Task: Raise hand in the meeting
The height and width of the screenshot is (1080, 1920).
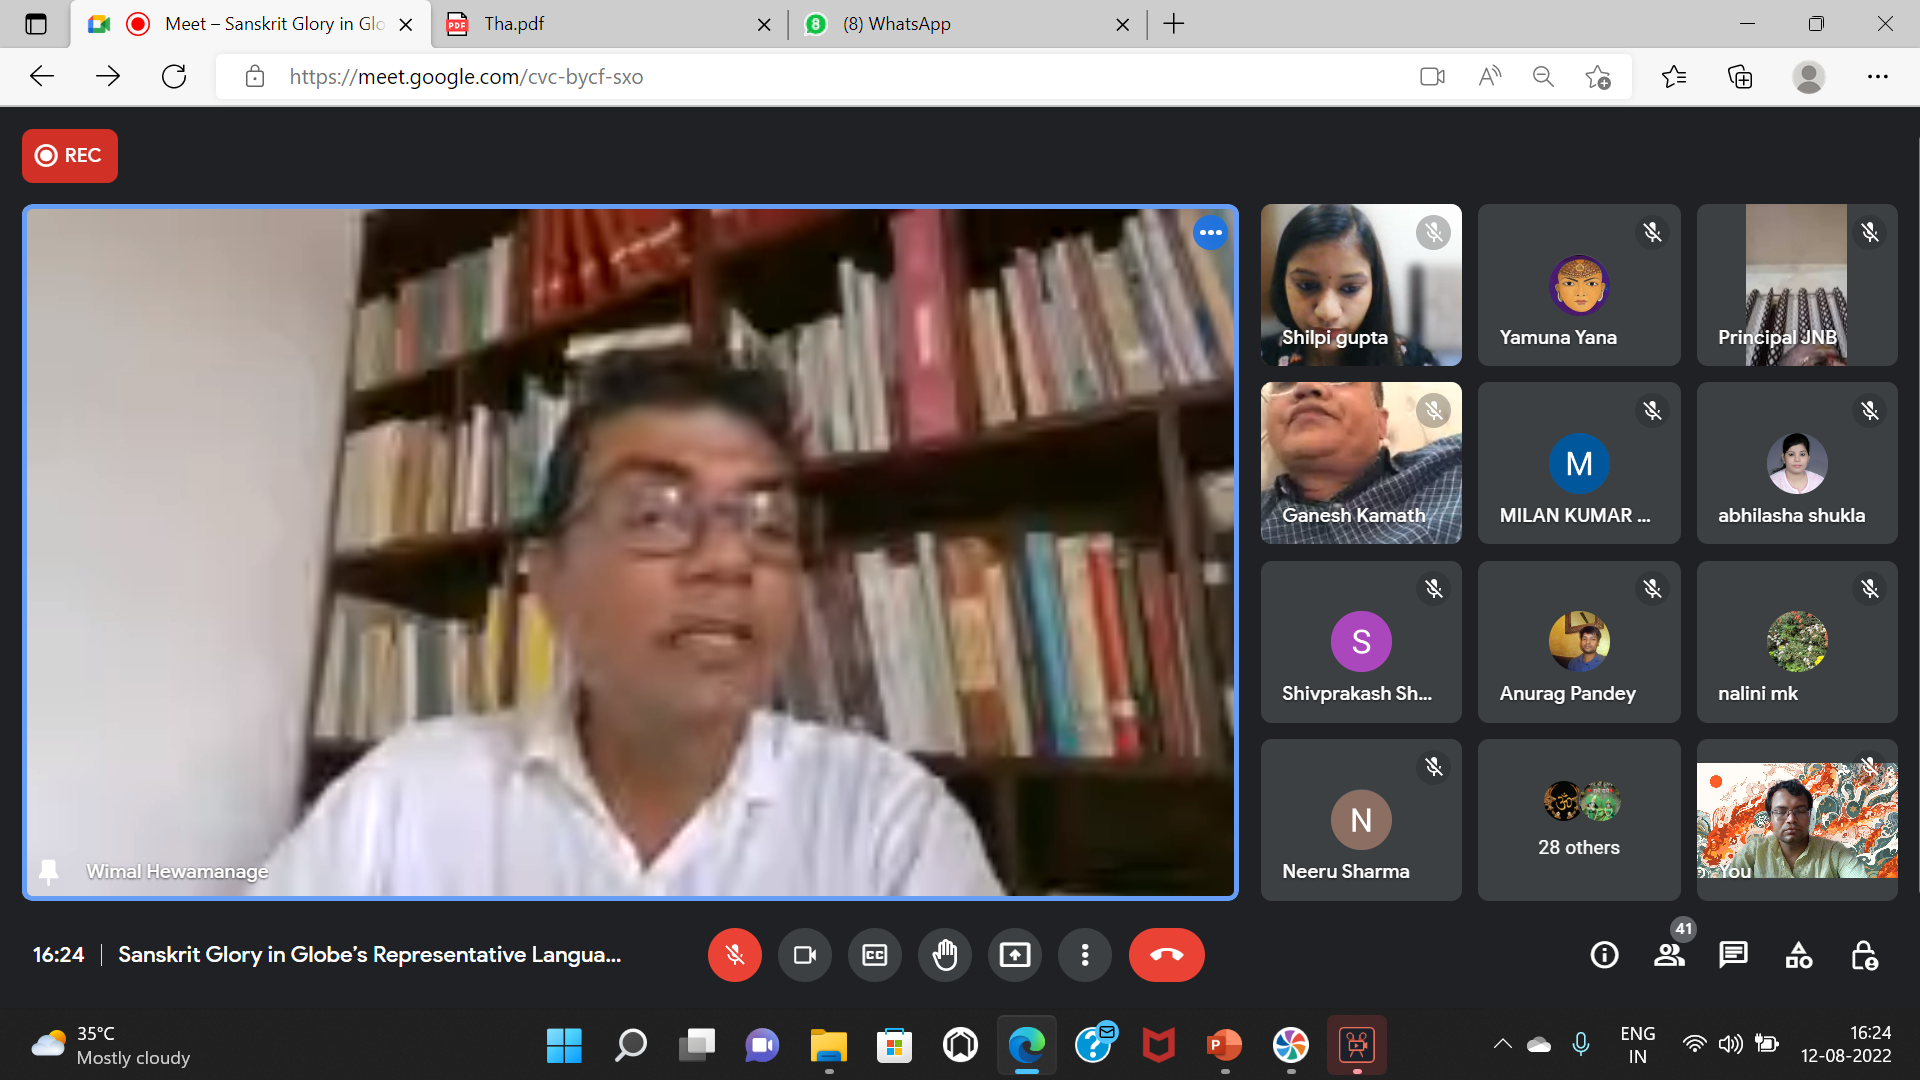Action: [944, 955]
